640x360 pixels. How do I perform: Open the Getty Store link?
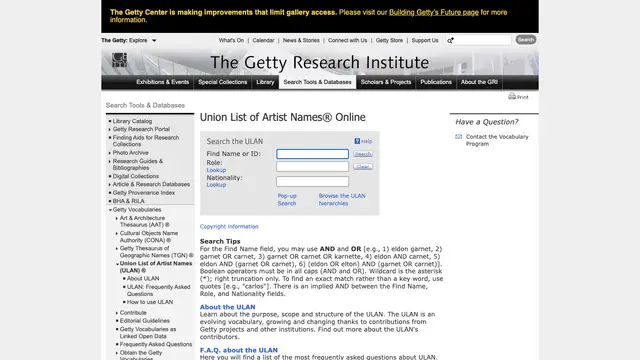pos(389,40)
